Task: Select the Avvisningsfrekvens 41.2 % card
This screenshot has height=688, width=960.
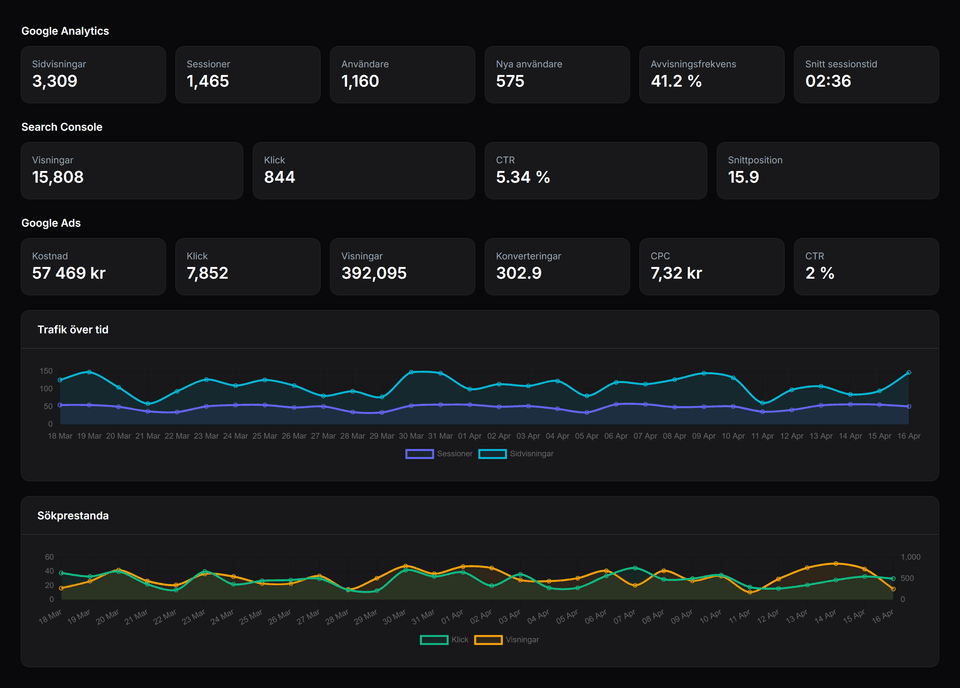Action: pyautogui.click(x=711, y=74)
